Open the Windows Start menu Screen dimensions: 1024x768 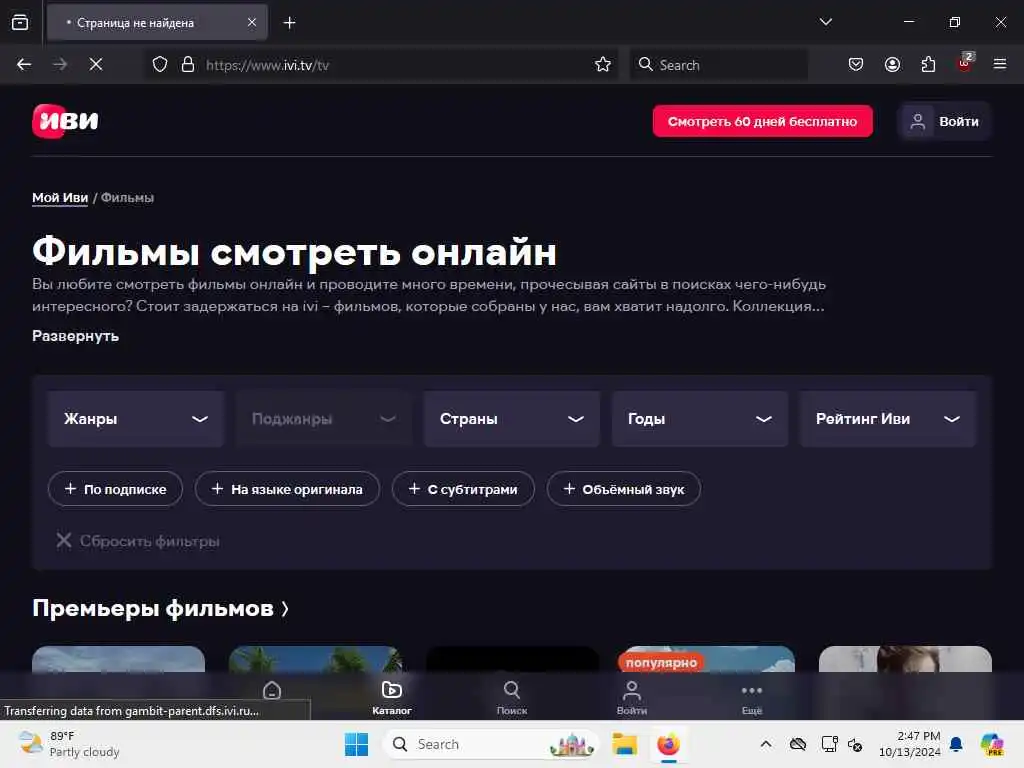point(356,744)
